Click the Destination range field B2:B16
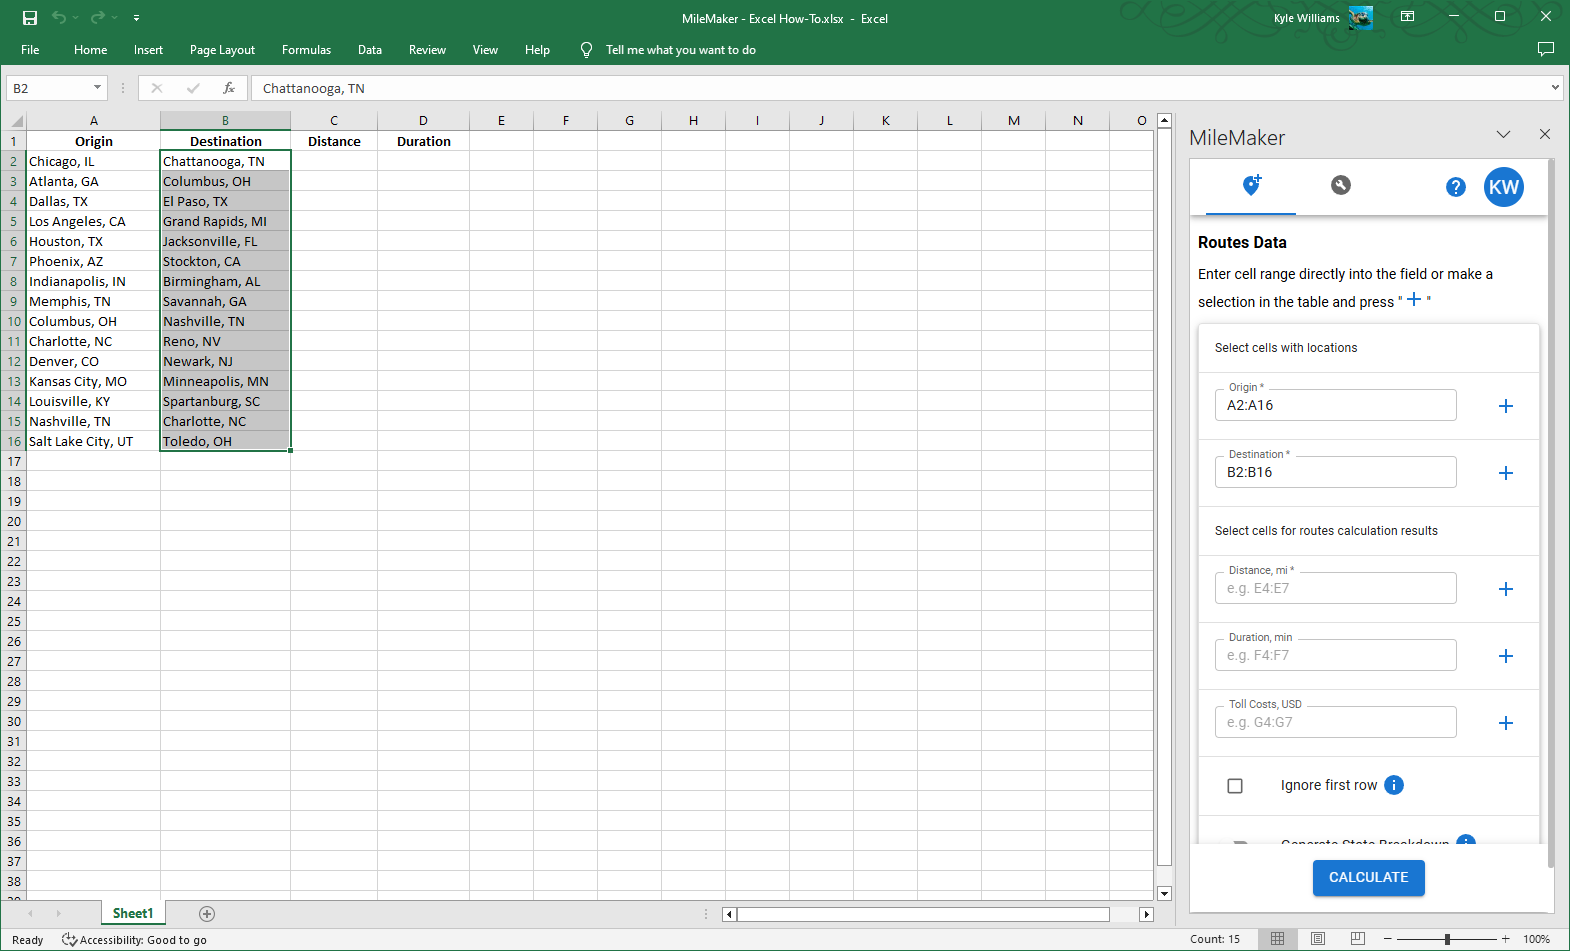1570x951 pixels. (x=1335, y=472)
